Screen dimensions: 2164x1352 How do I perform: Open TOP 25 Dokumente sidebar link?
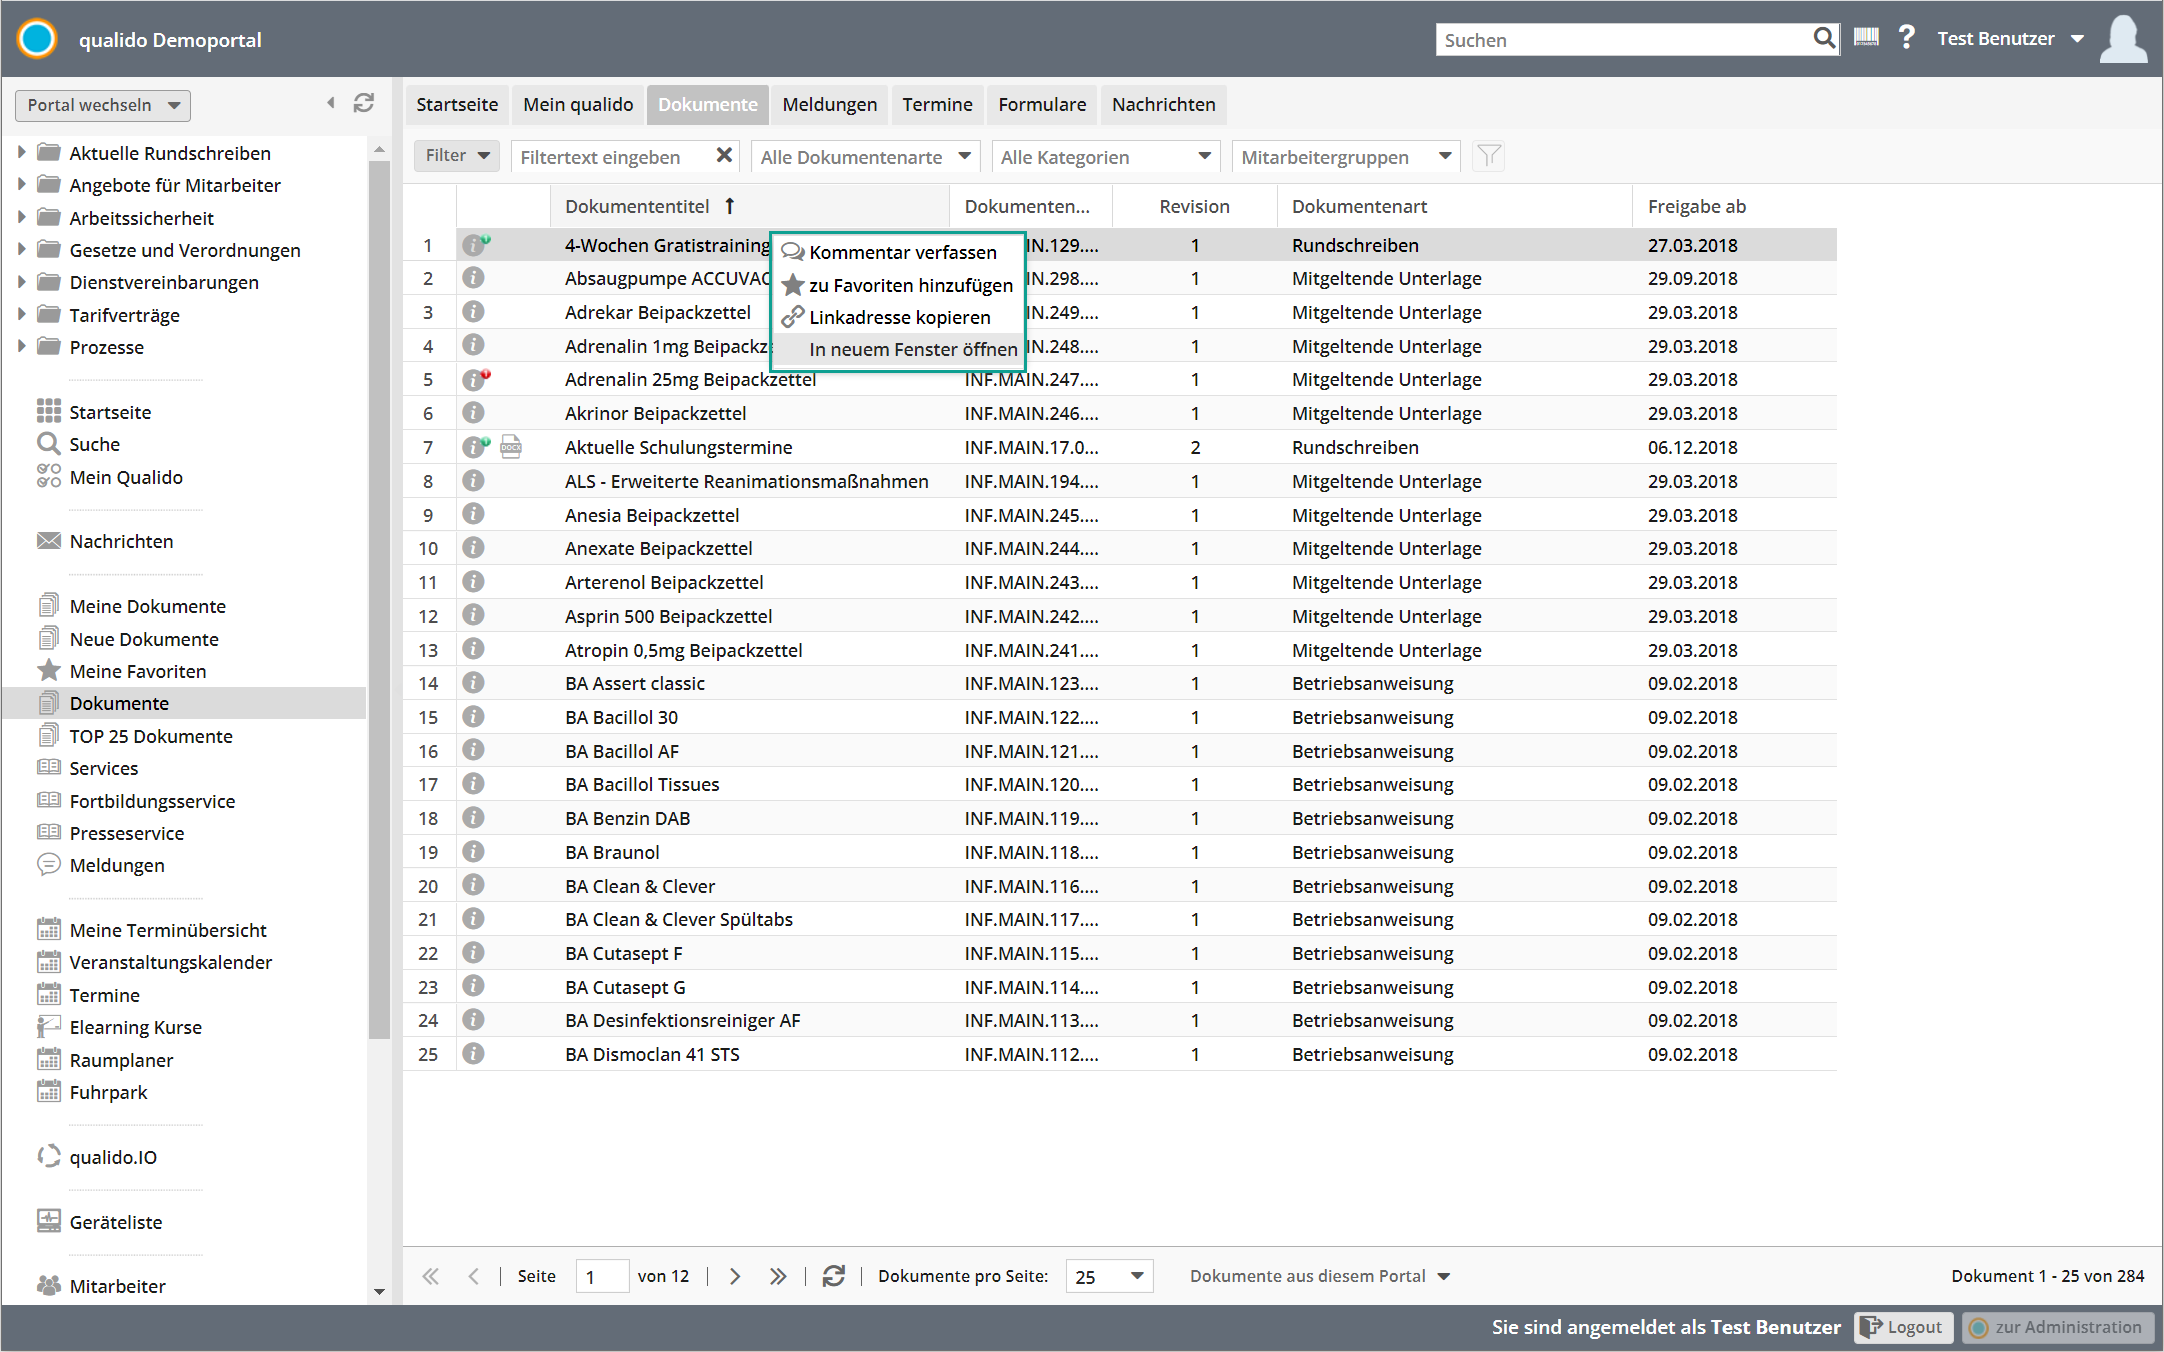tap(151, 736)
